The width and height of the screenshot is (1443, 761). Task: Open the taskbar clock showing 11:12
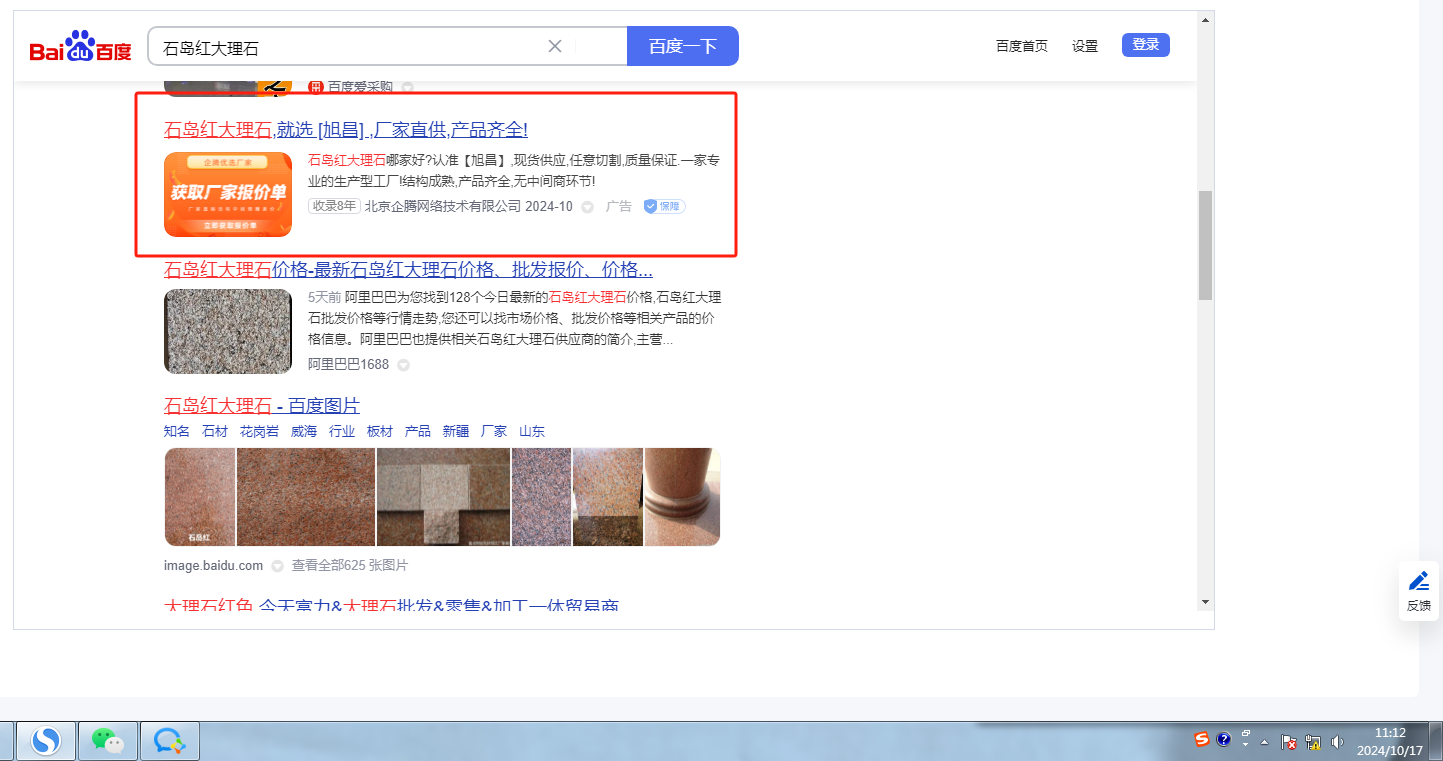click(1390, 741)
